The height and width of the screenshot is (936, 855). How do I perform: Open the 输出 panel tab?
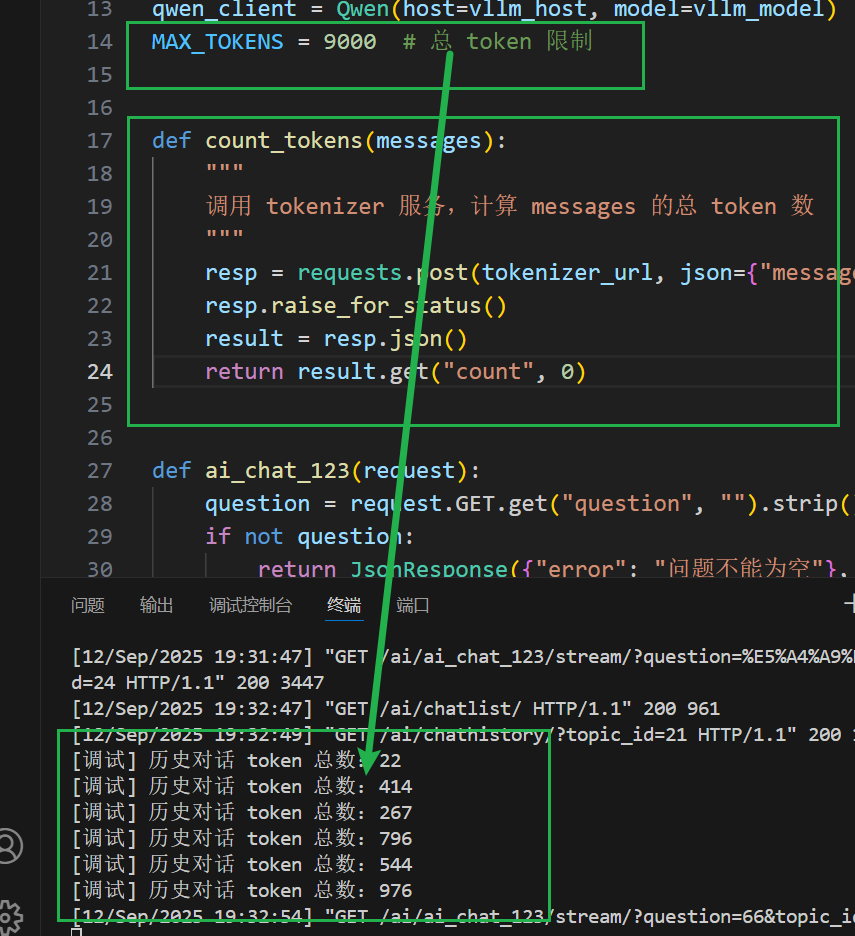click(x=157, y=605)
